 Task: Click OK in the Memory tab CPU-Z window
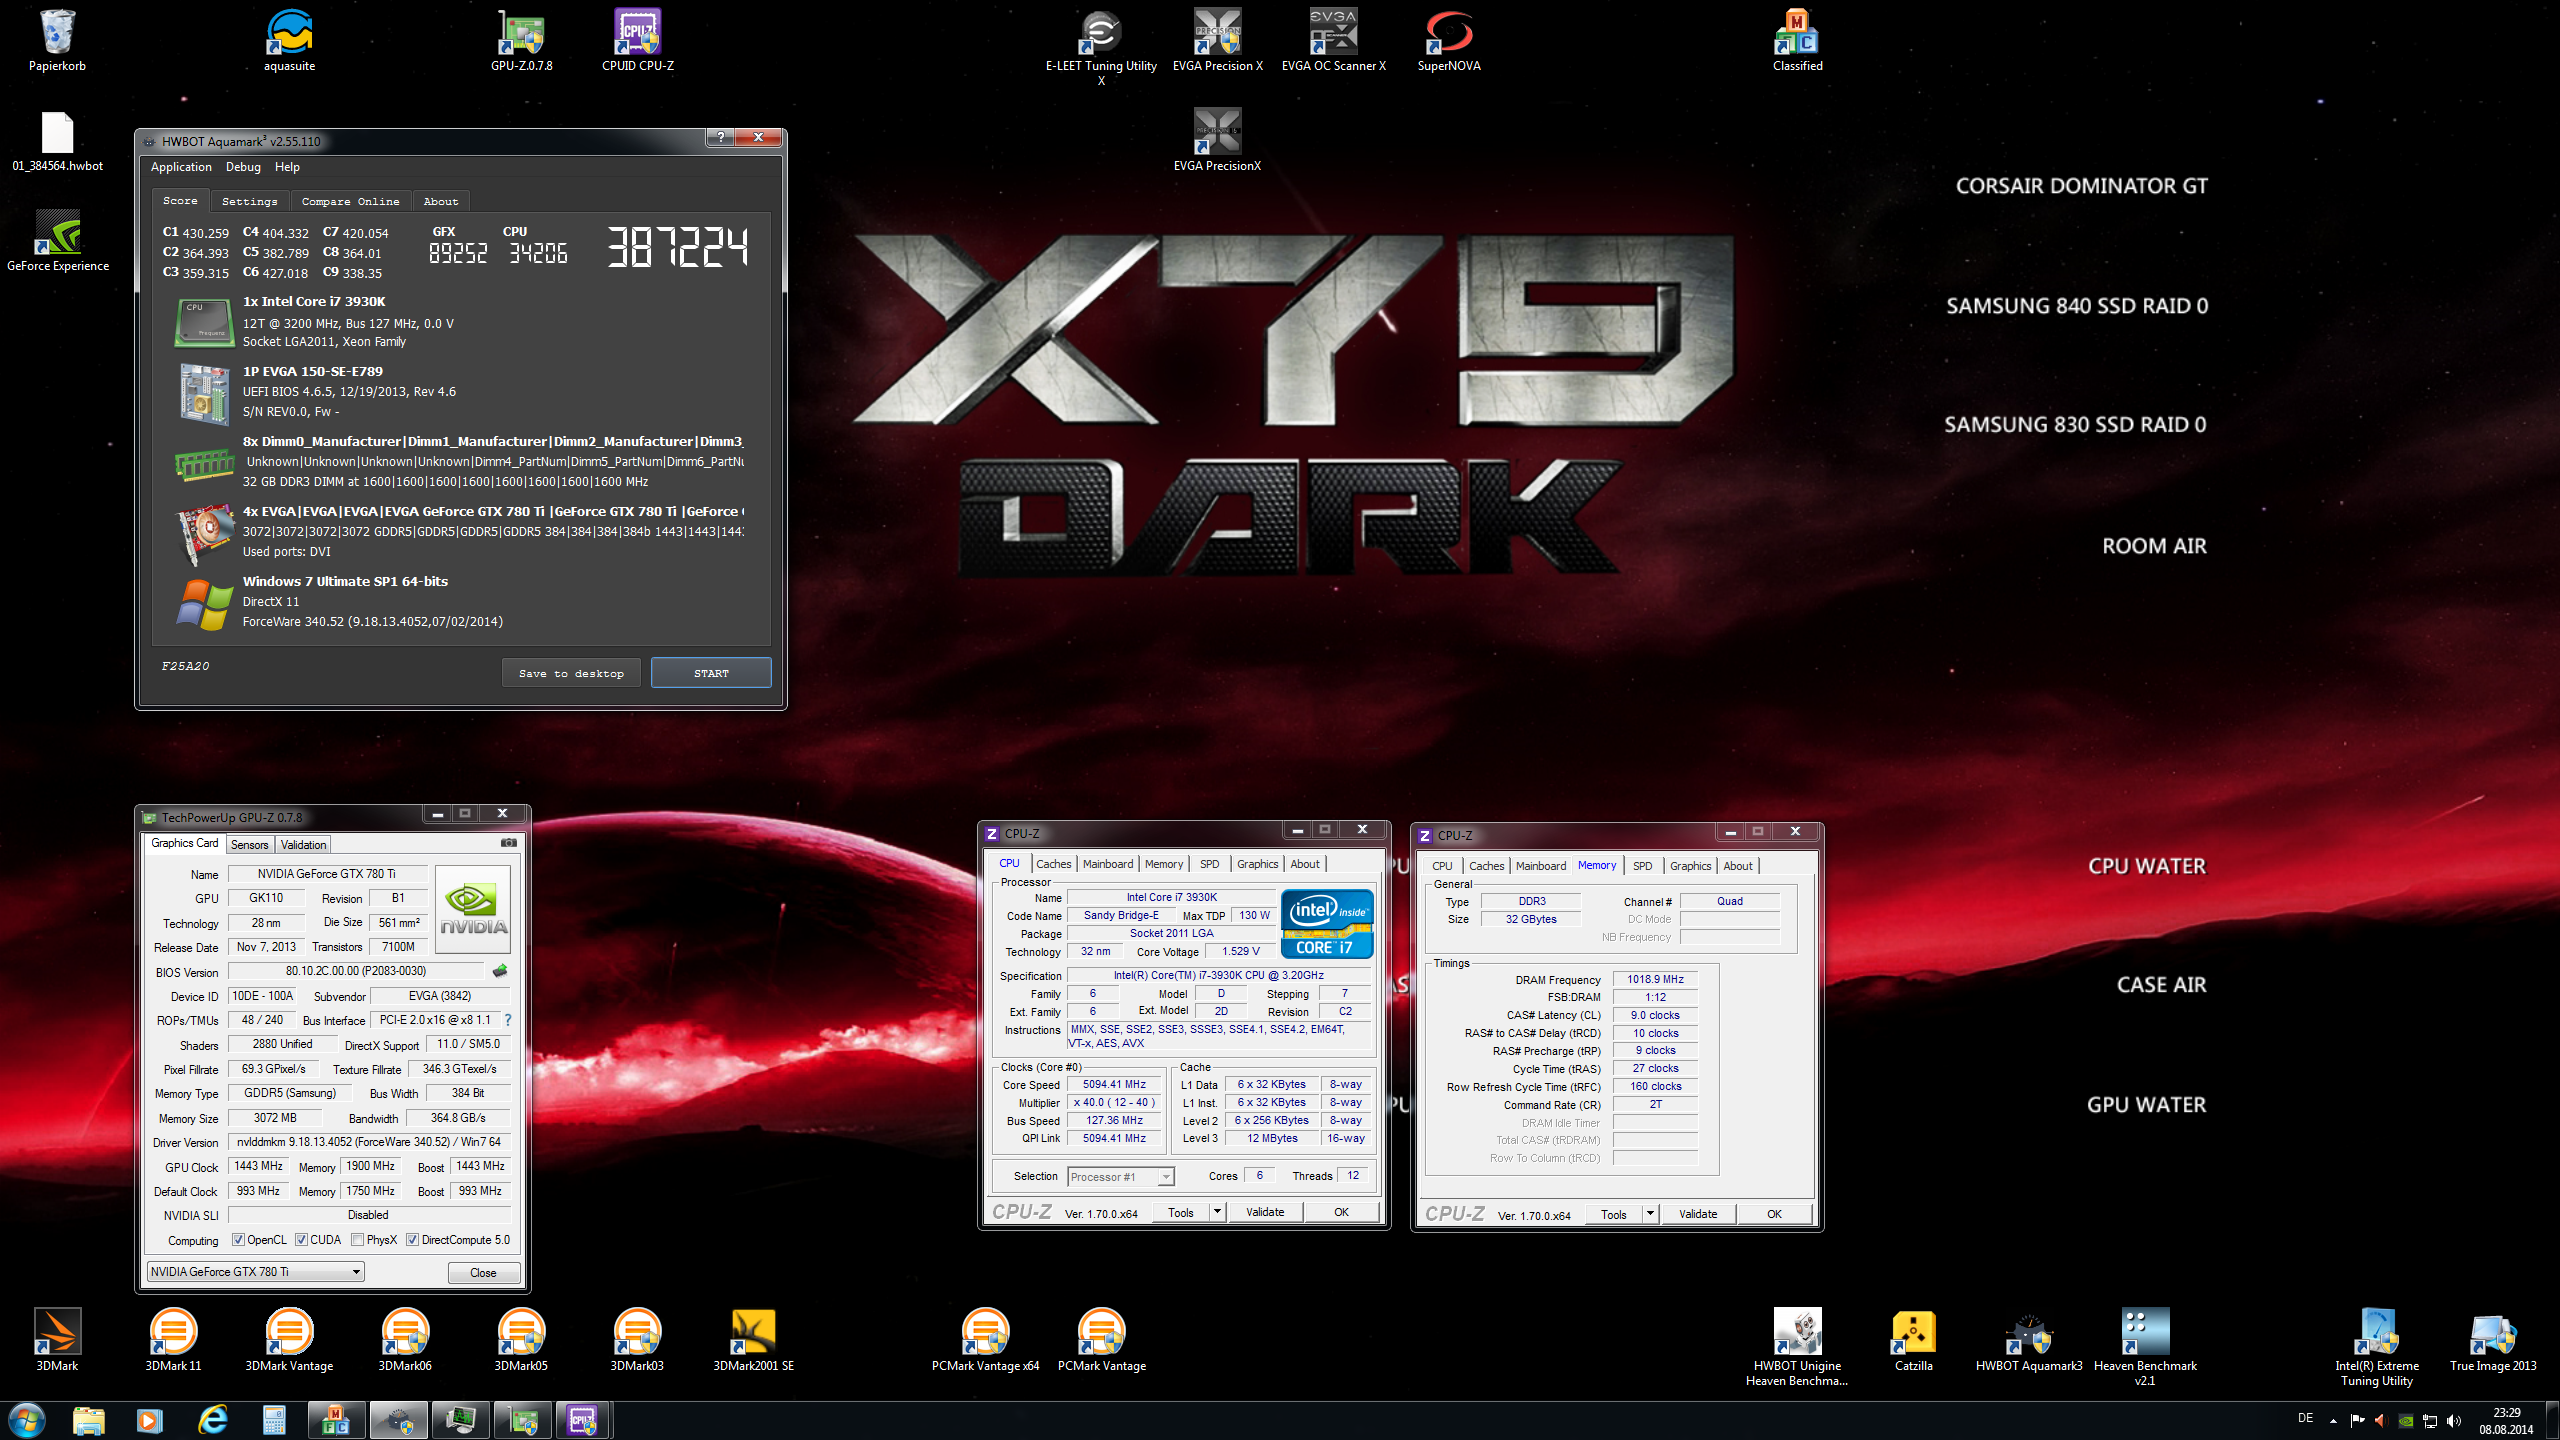click(x=1774, y=1214)
